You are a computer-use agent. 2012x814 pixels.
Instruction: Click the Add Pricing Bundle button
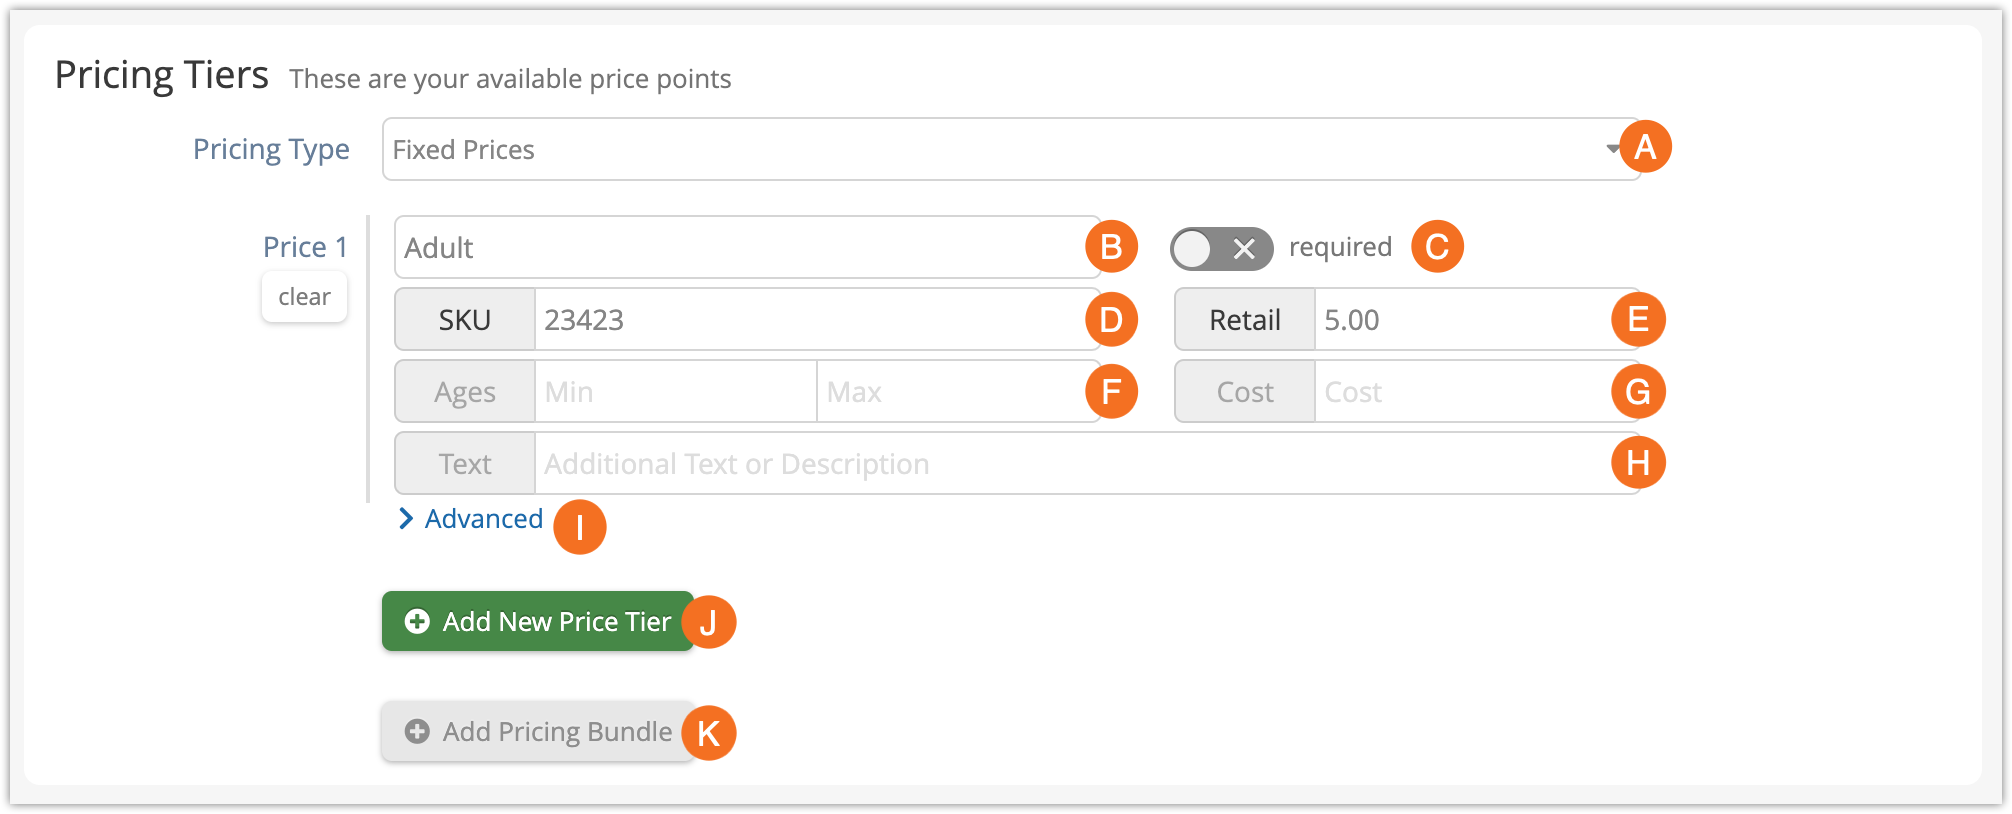pyautogui.click(x=537, y=731)
